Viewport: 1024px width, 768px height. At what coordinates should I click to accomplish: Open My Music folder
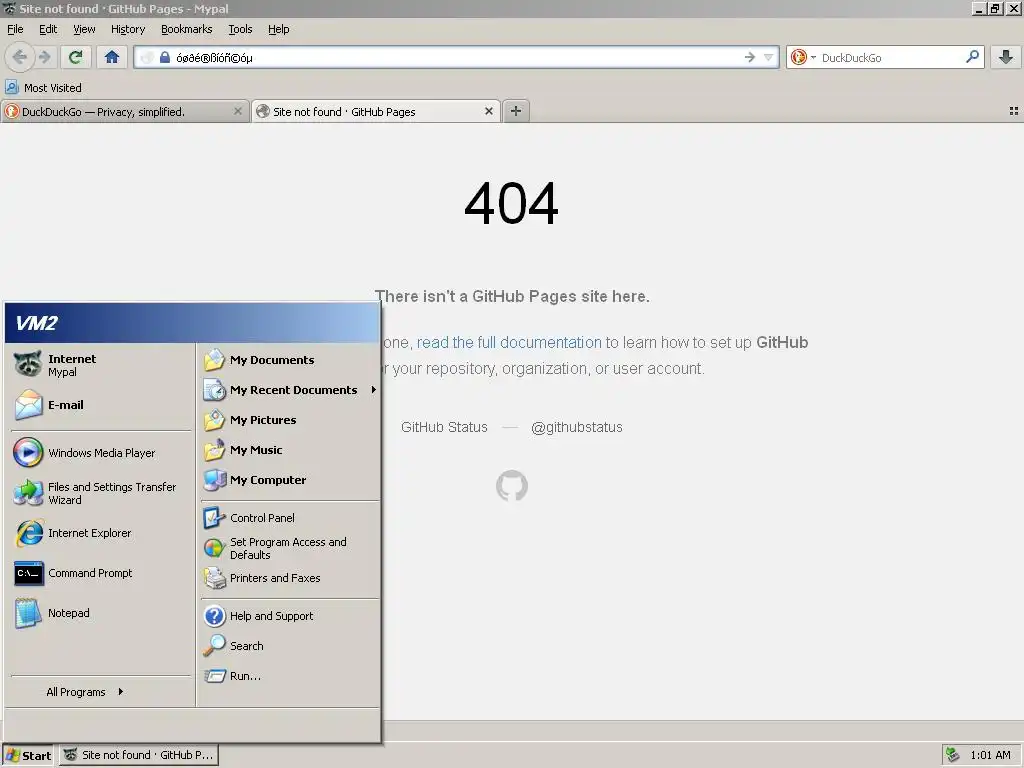pyautogui.click(x=289, y=450)
